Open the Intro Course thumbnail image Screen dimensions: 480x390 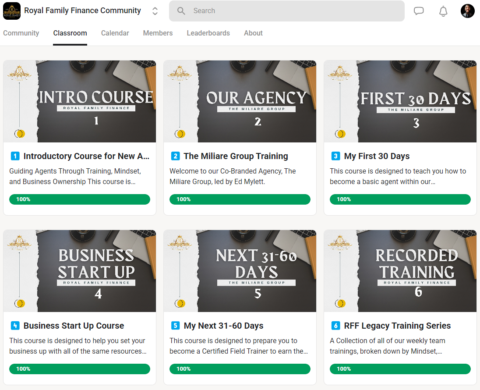coord(80,101)
